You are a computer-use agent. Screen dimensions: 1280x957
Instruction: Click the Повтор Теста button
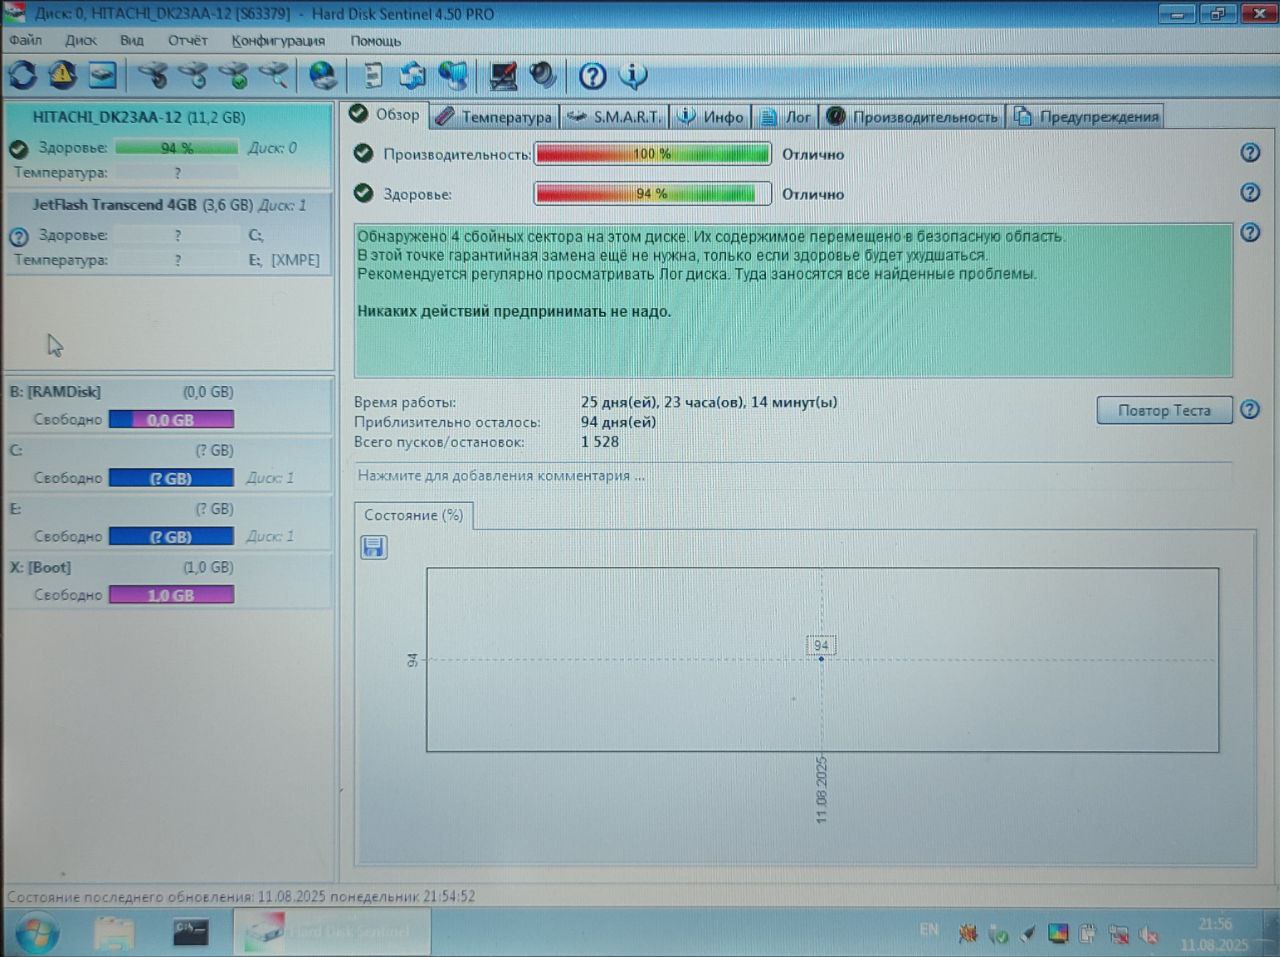pos(1164,410)
